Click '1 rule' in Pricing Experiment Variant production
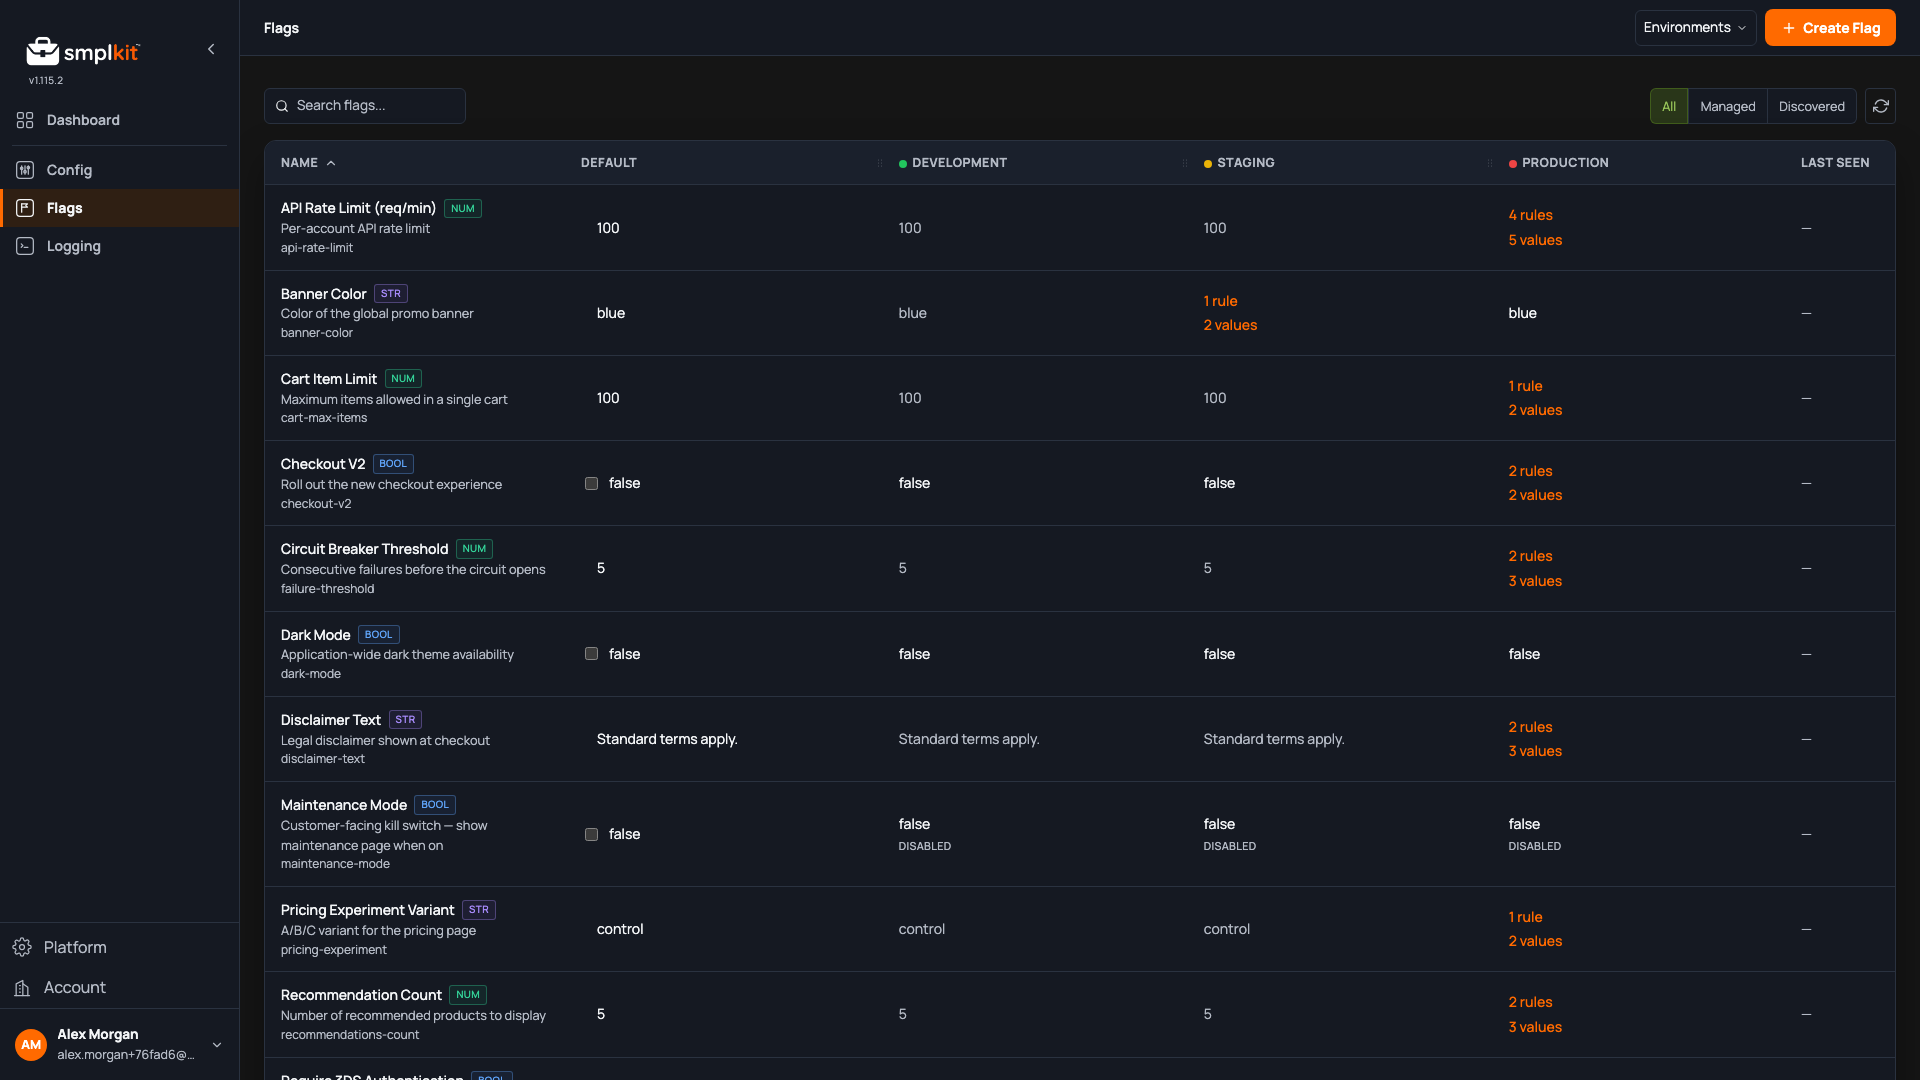 1525,917
